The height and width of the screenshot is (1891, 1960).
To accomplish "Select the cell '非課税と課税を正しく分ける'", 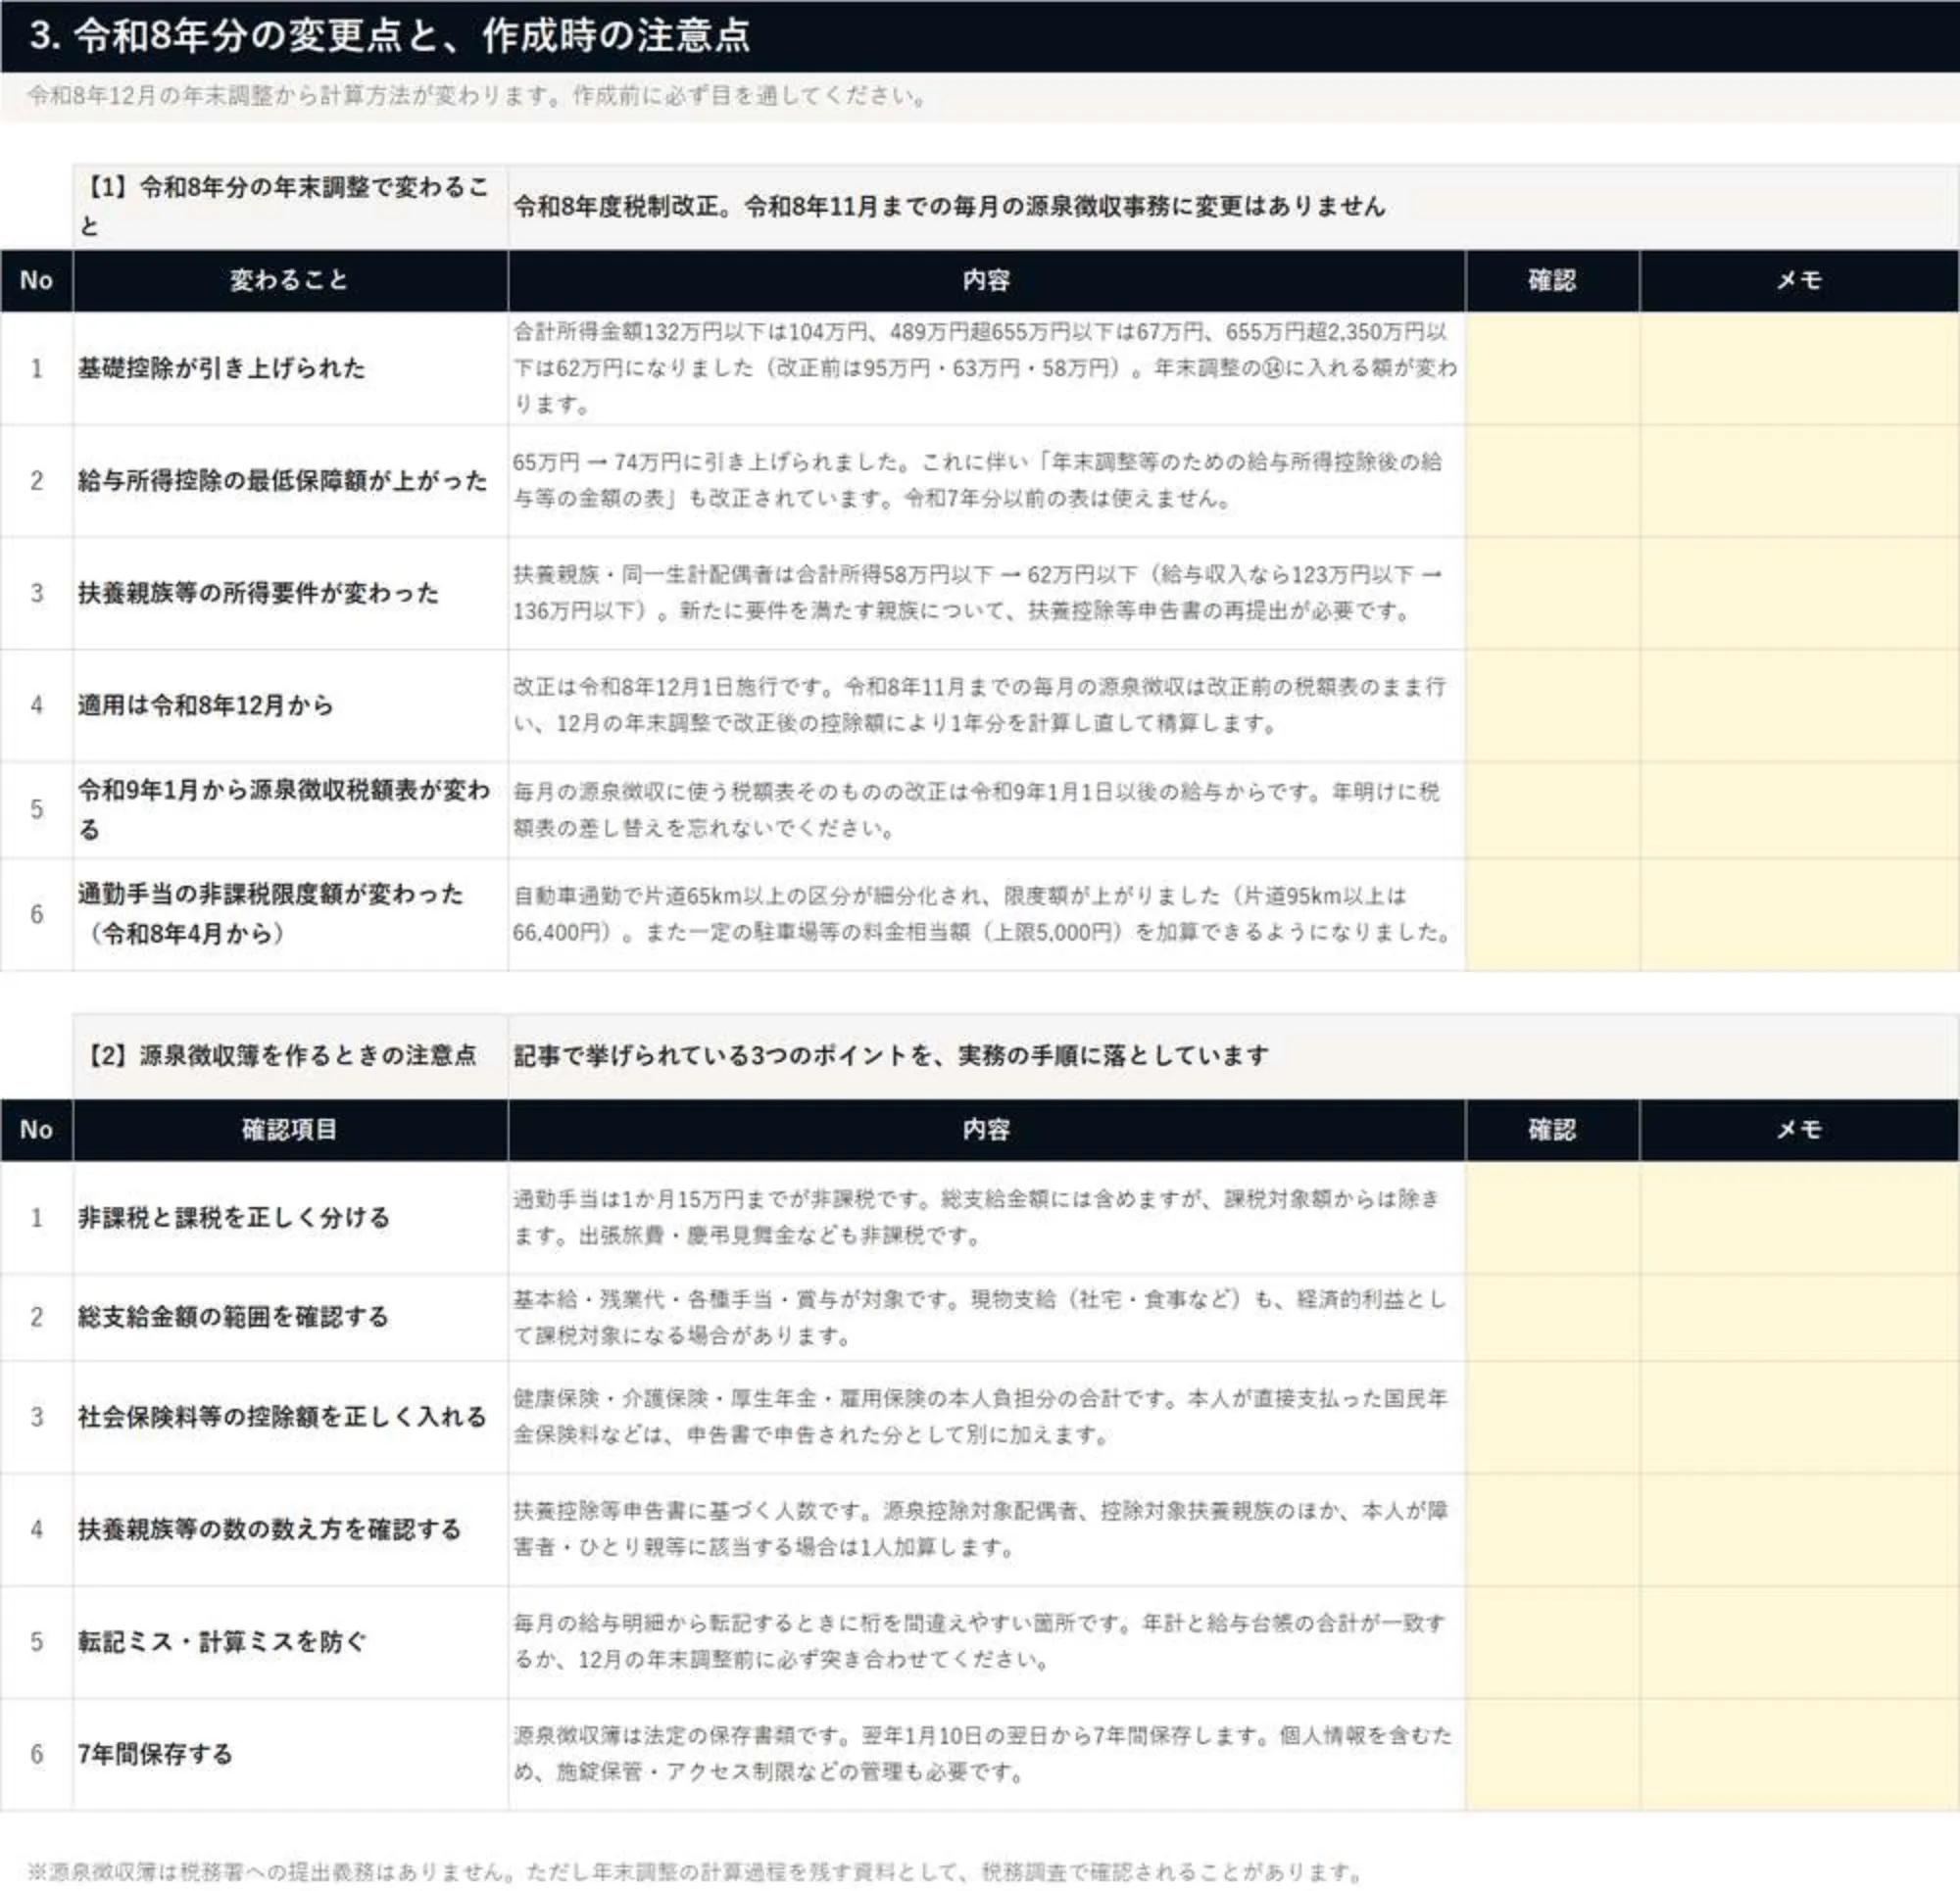I will (x=290, y=1217).
